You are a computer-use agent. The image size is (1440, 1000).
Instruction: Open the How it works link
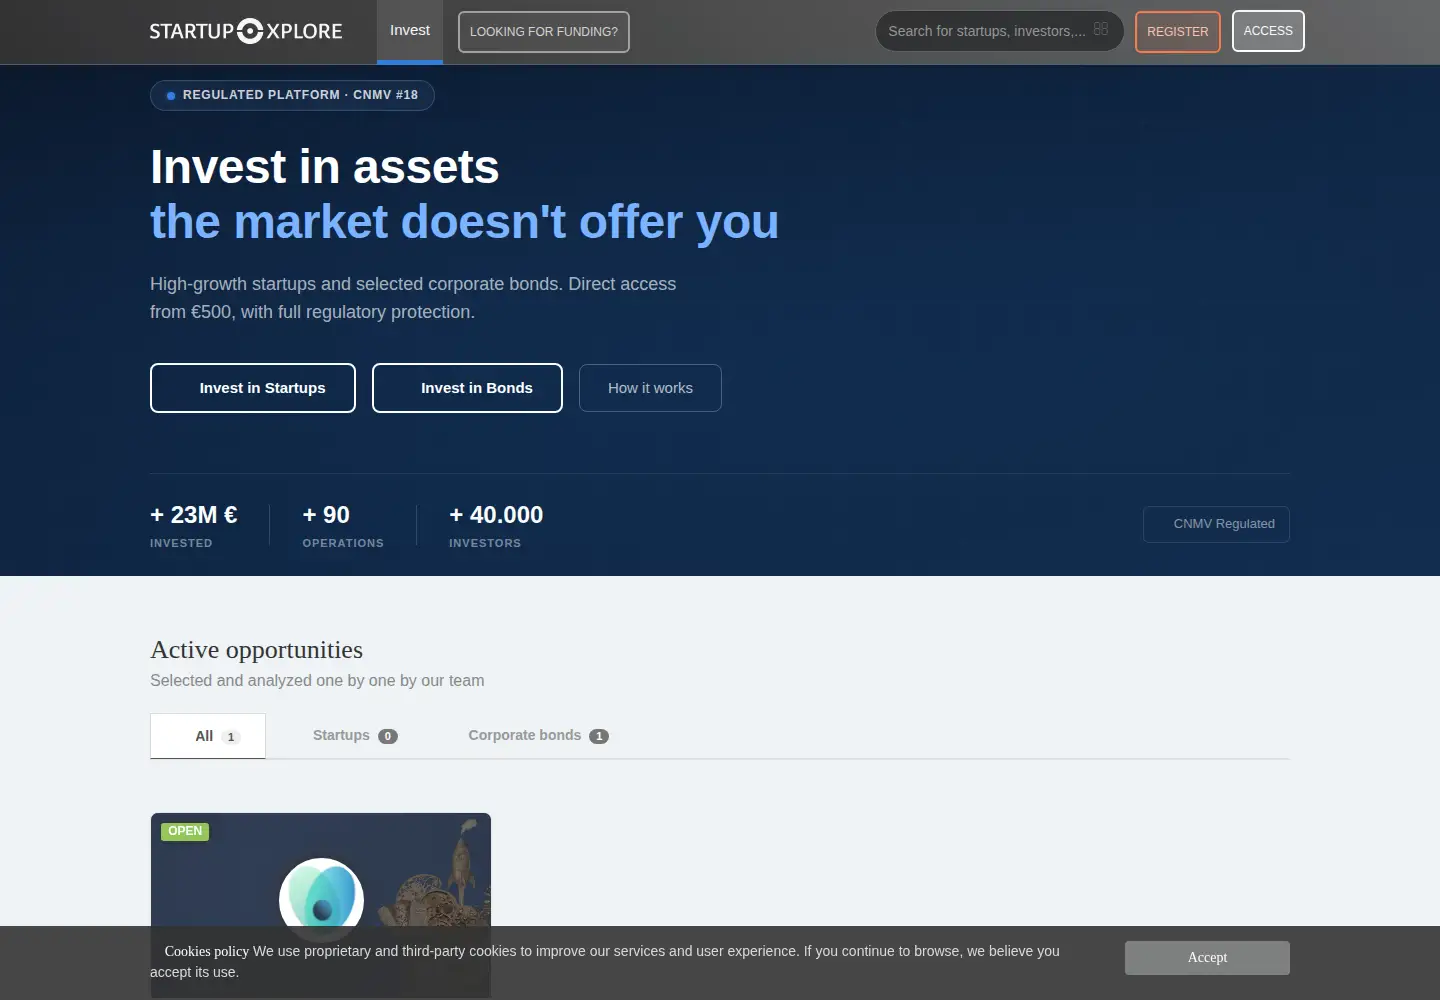650,388
